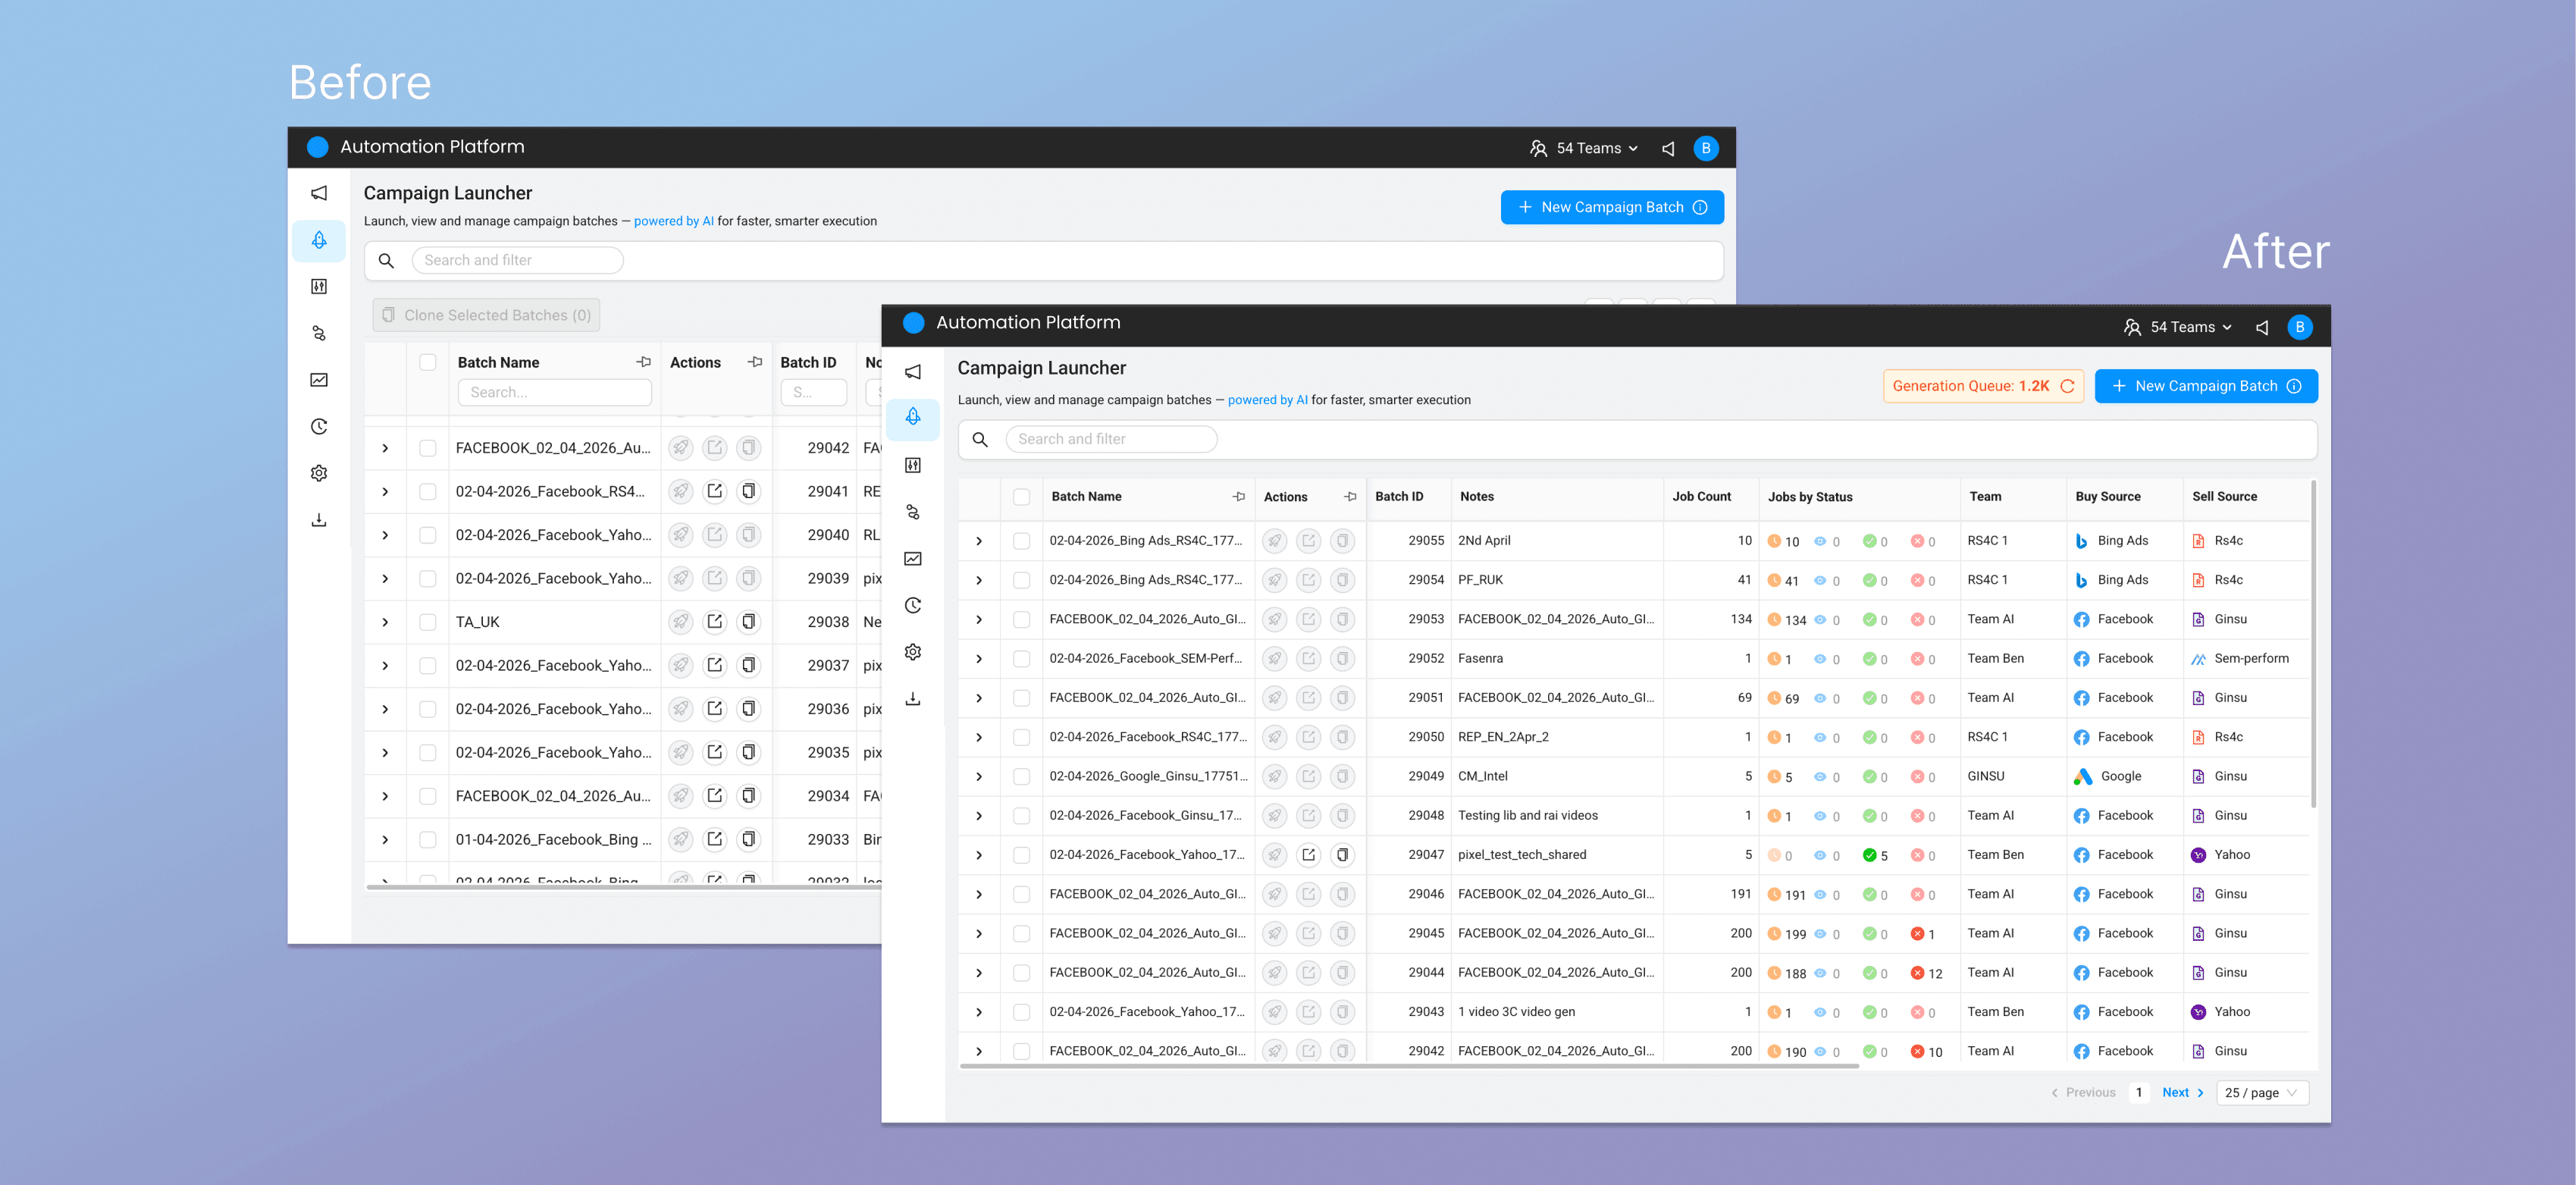Click the open-link action icon for batch 29047
Screen dimensions: 2576x1185
tap(1308, 855)
